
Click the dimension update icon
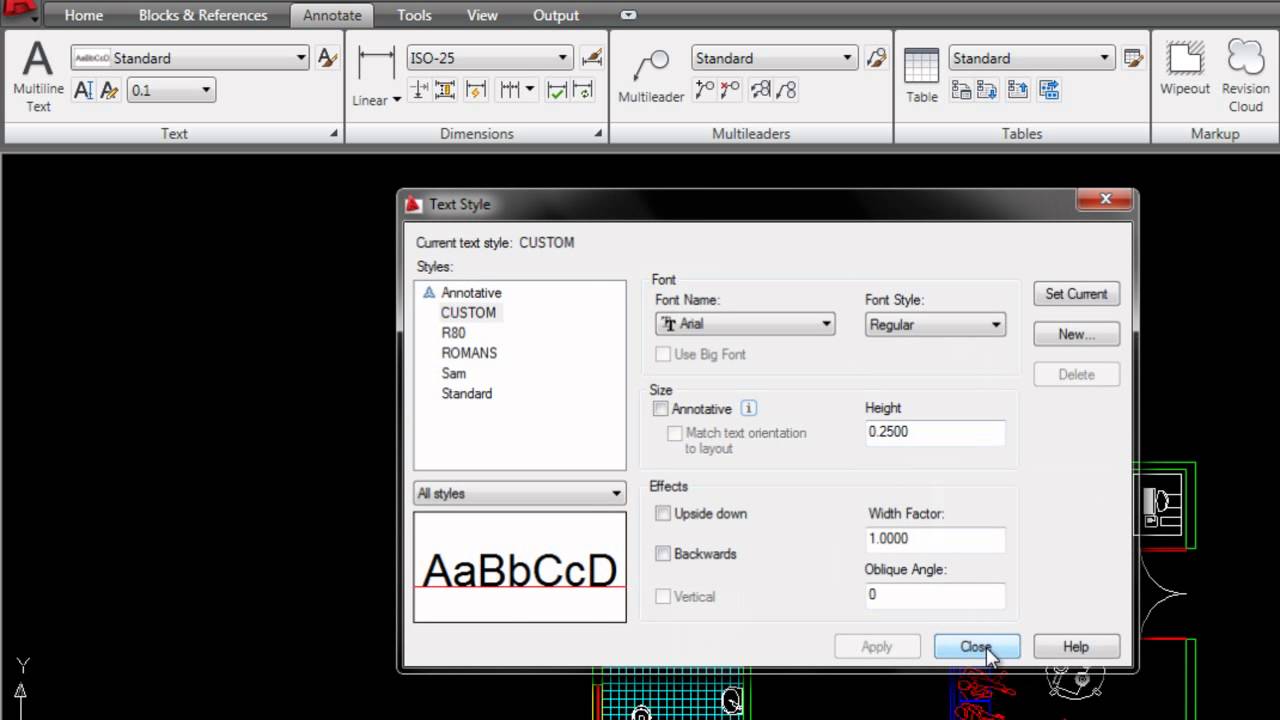point(583,90)
